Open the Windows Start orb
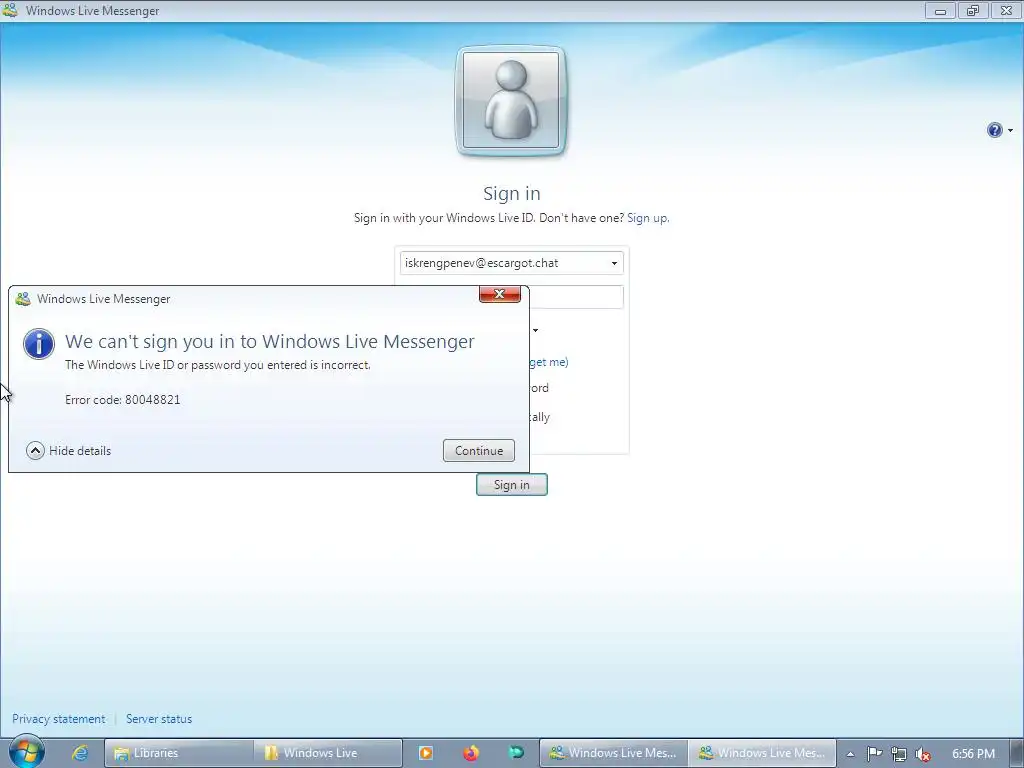Screen dimensions: 1024x768 pyautogui.click(x=27, y=752)
